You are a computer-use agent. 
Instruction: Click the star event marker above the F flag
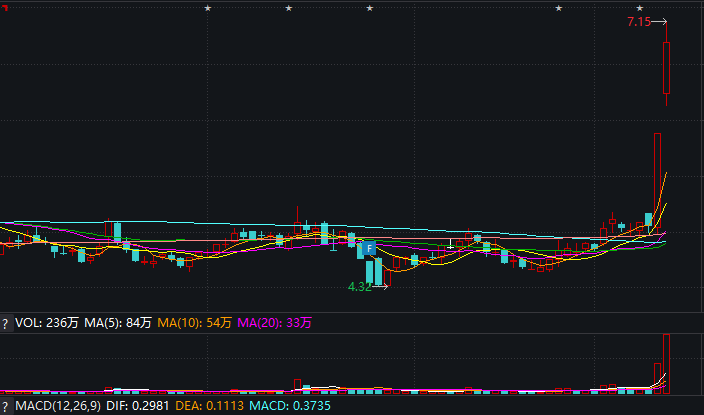(370, 8)
